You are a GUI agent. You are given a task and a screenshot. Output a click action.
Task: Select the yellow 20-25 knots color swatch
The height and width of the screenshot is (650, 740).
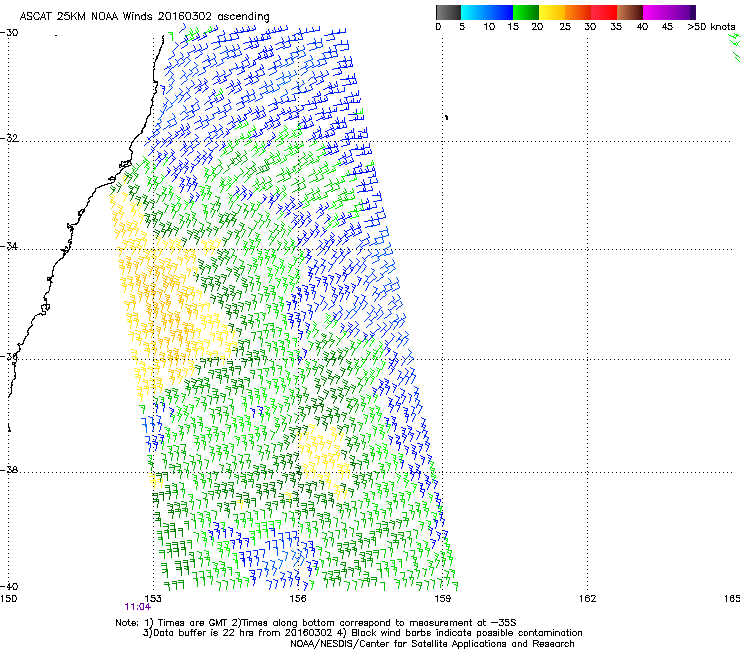tap(552, 12)
